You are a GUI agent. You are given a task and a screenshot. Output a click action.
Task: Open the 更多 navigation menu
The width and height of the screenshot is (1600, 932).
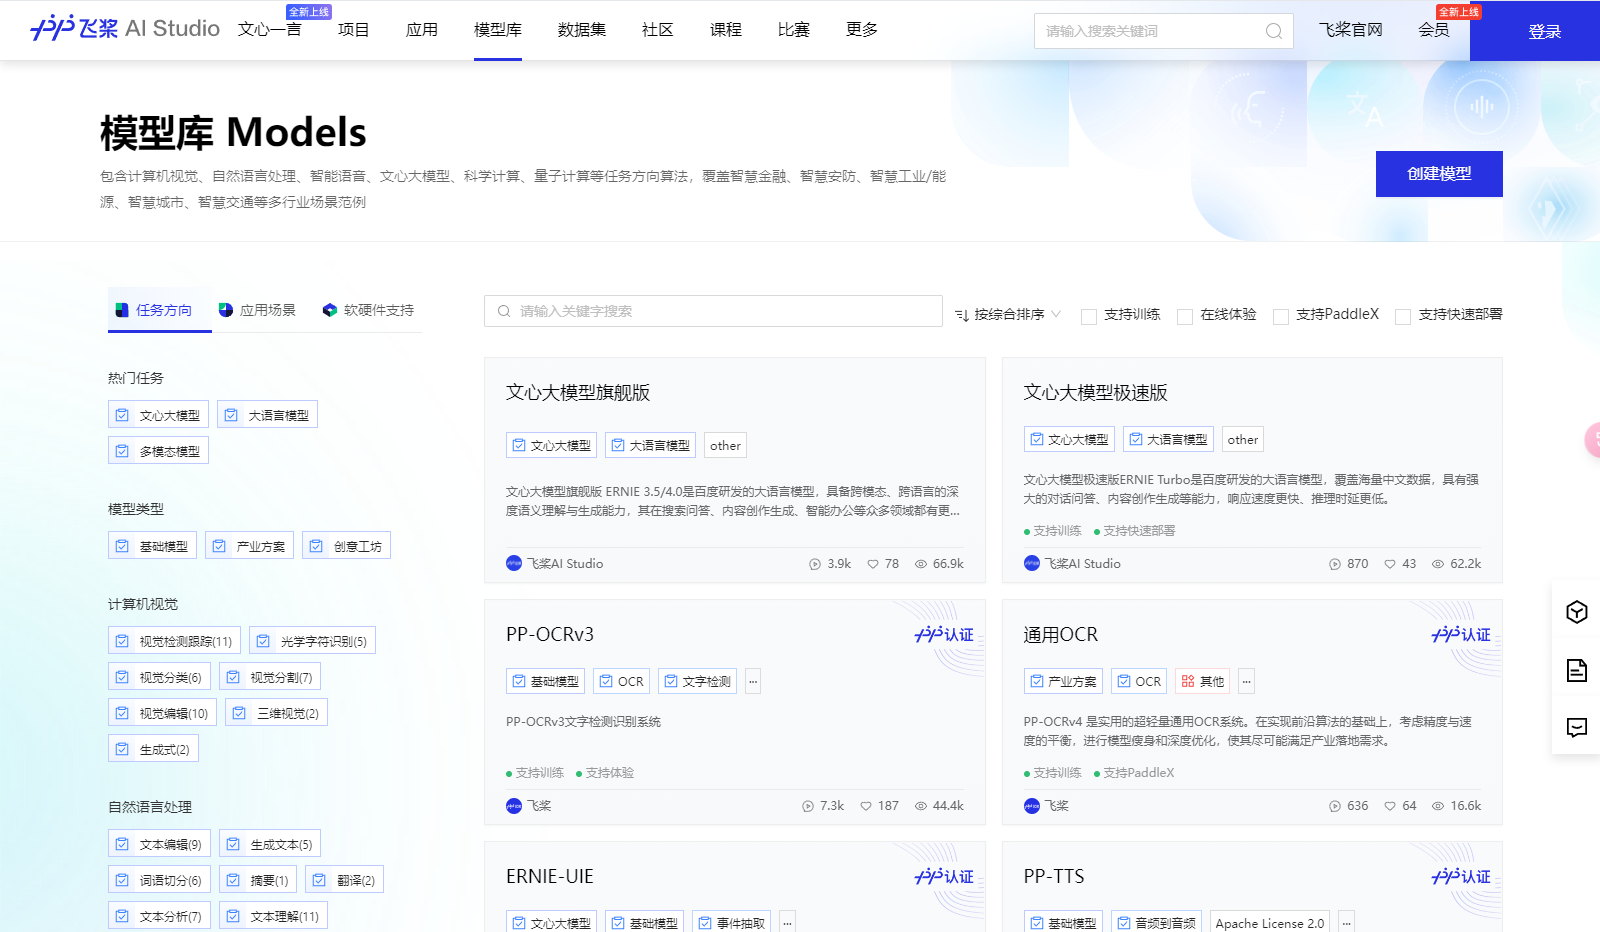[862, 30]
